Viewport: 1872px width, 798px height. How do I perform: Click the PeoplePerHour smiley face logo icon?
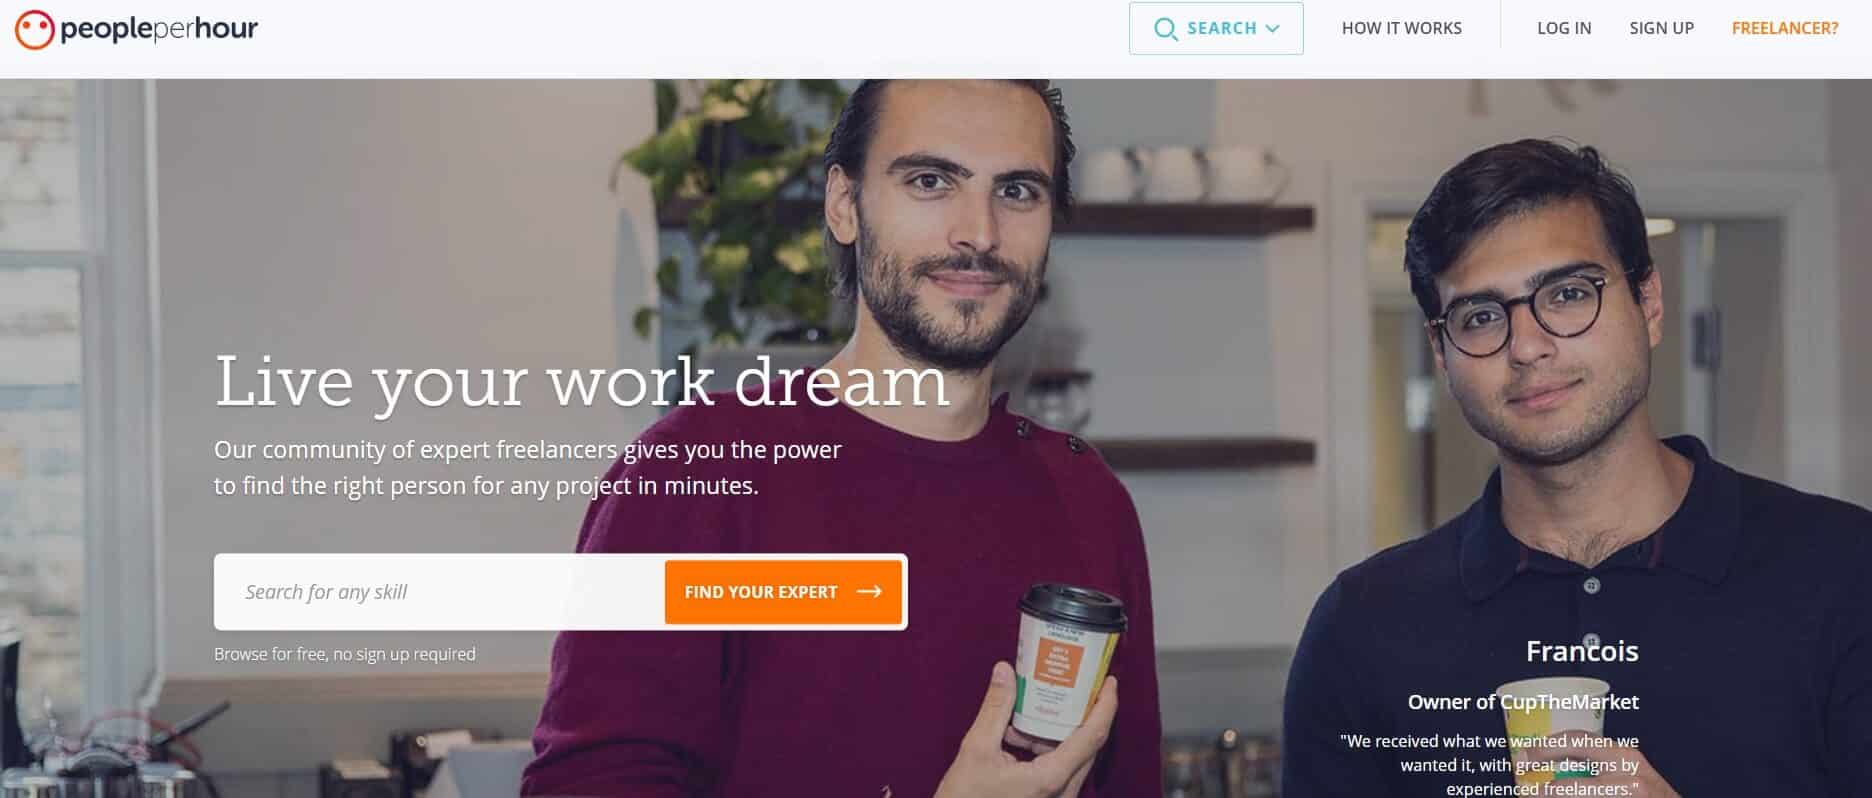[x=34, y=29]
